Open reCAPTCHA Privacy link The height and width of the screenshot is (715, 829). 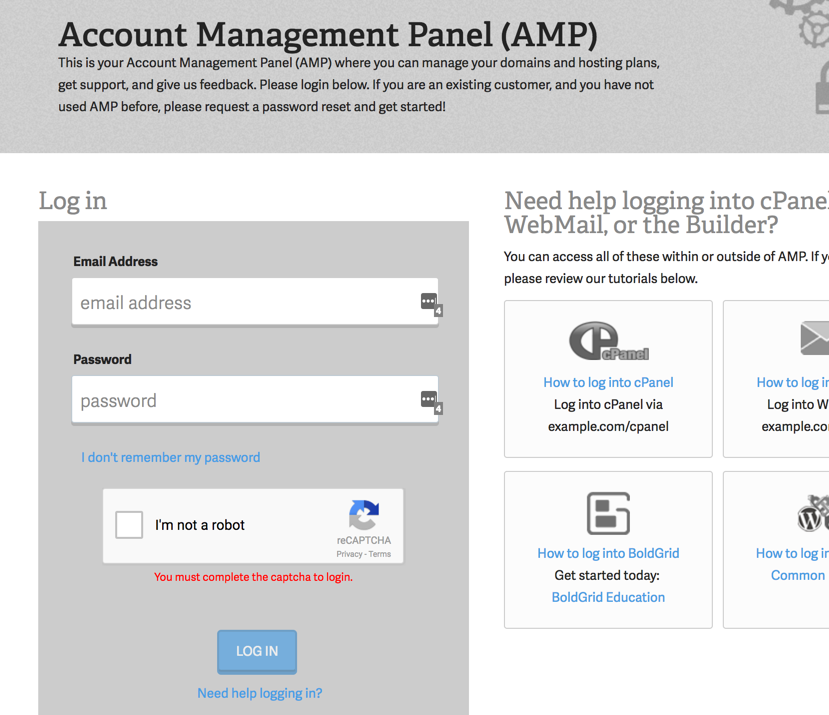349,554
